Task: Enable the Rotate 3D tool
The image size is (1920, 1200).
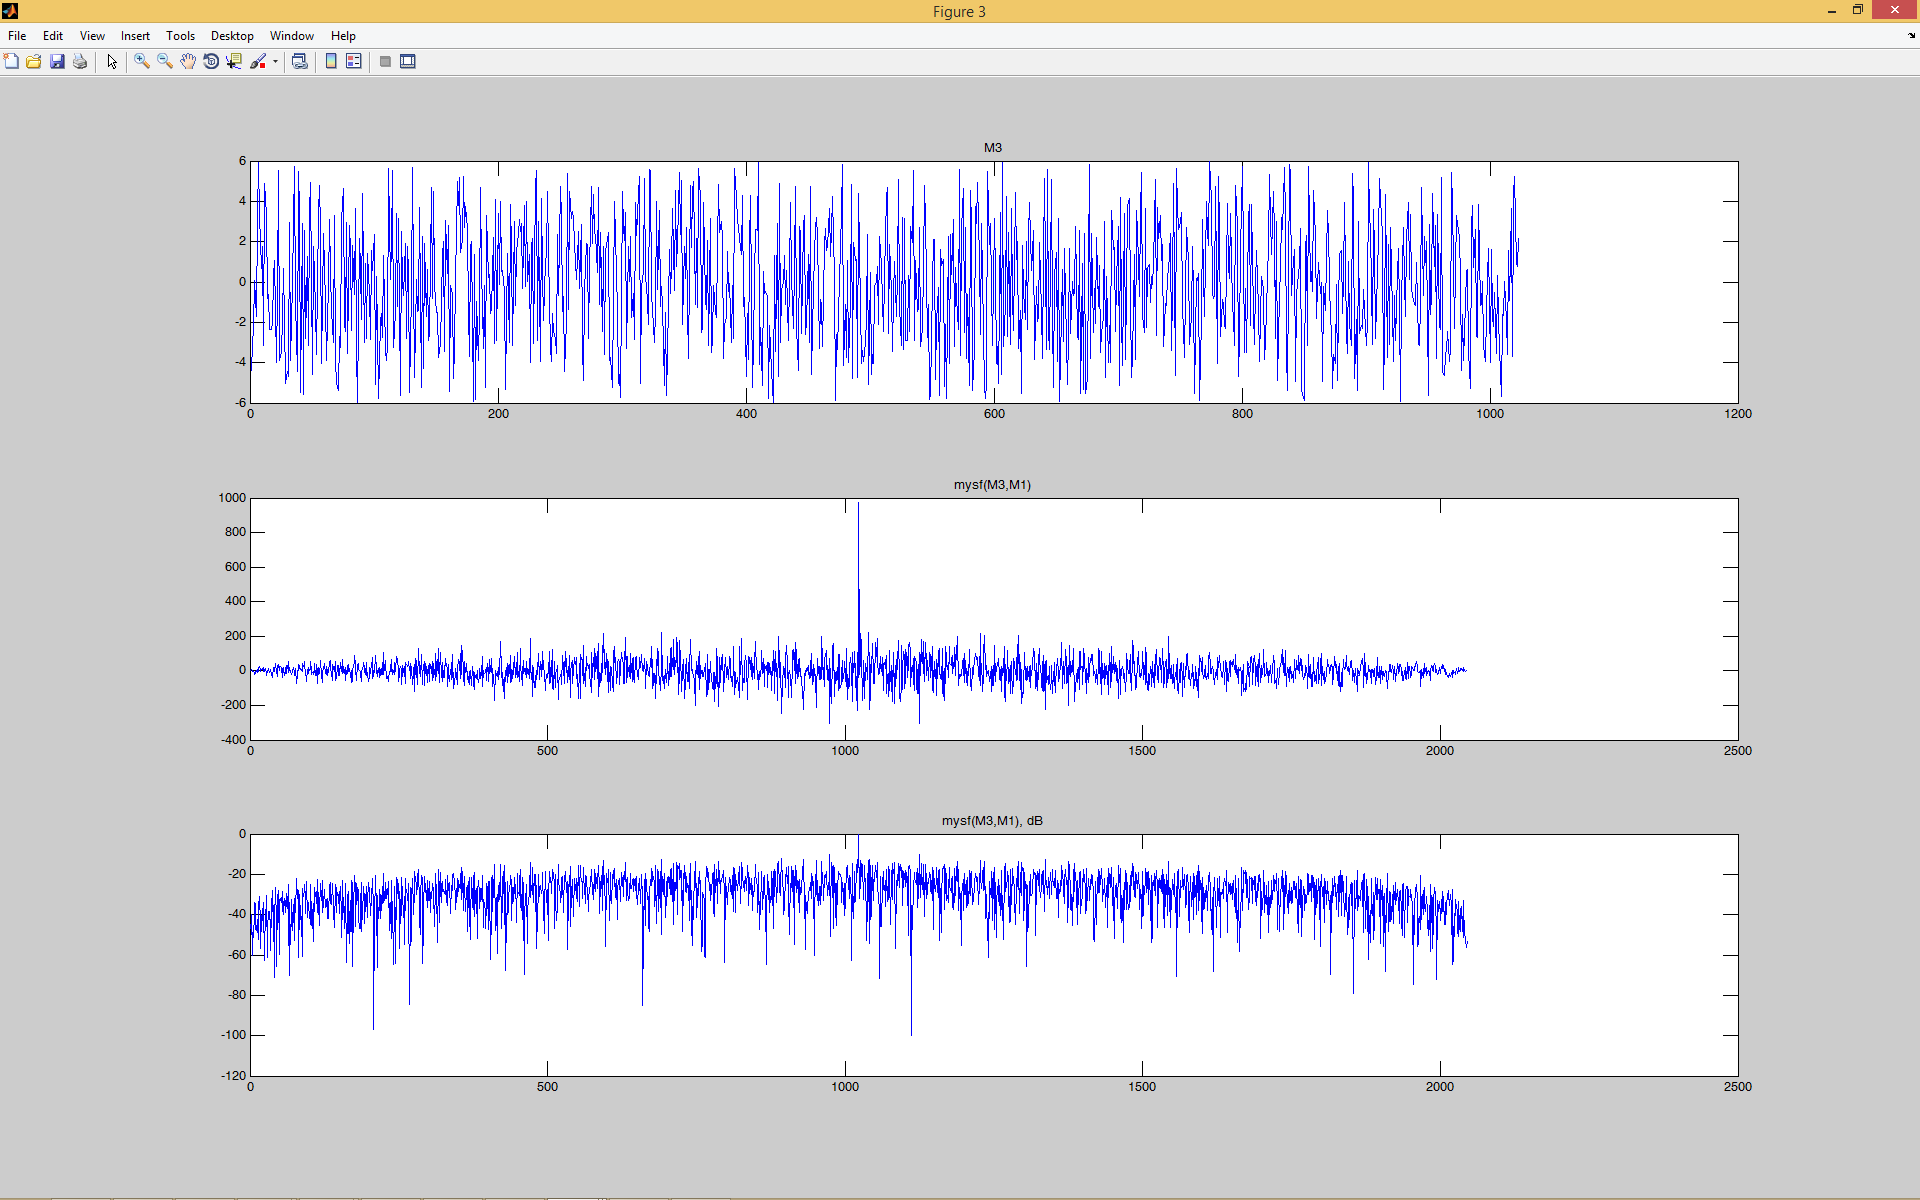Action: pyautogui.click(x=211, y=62)
